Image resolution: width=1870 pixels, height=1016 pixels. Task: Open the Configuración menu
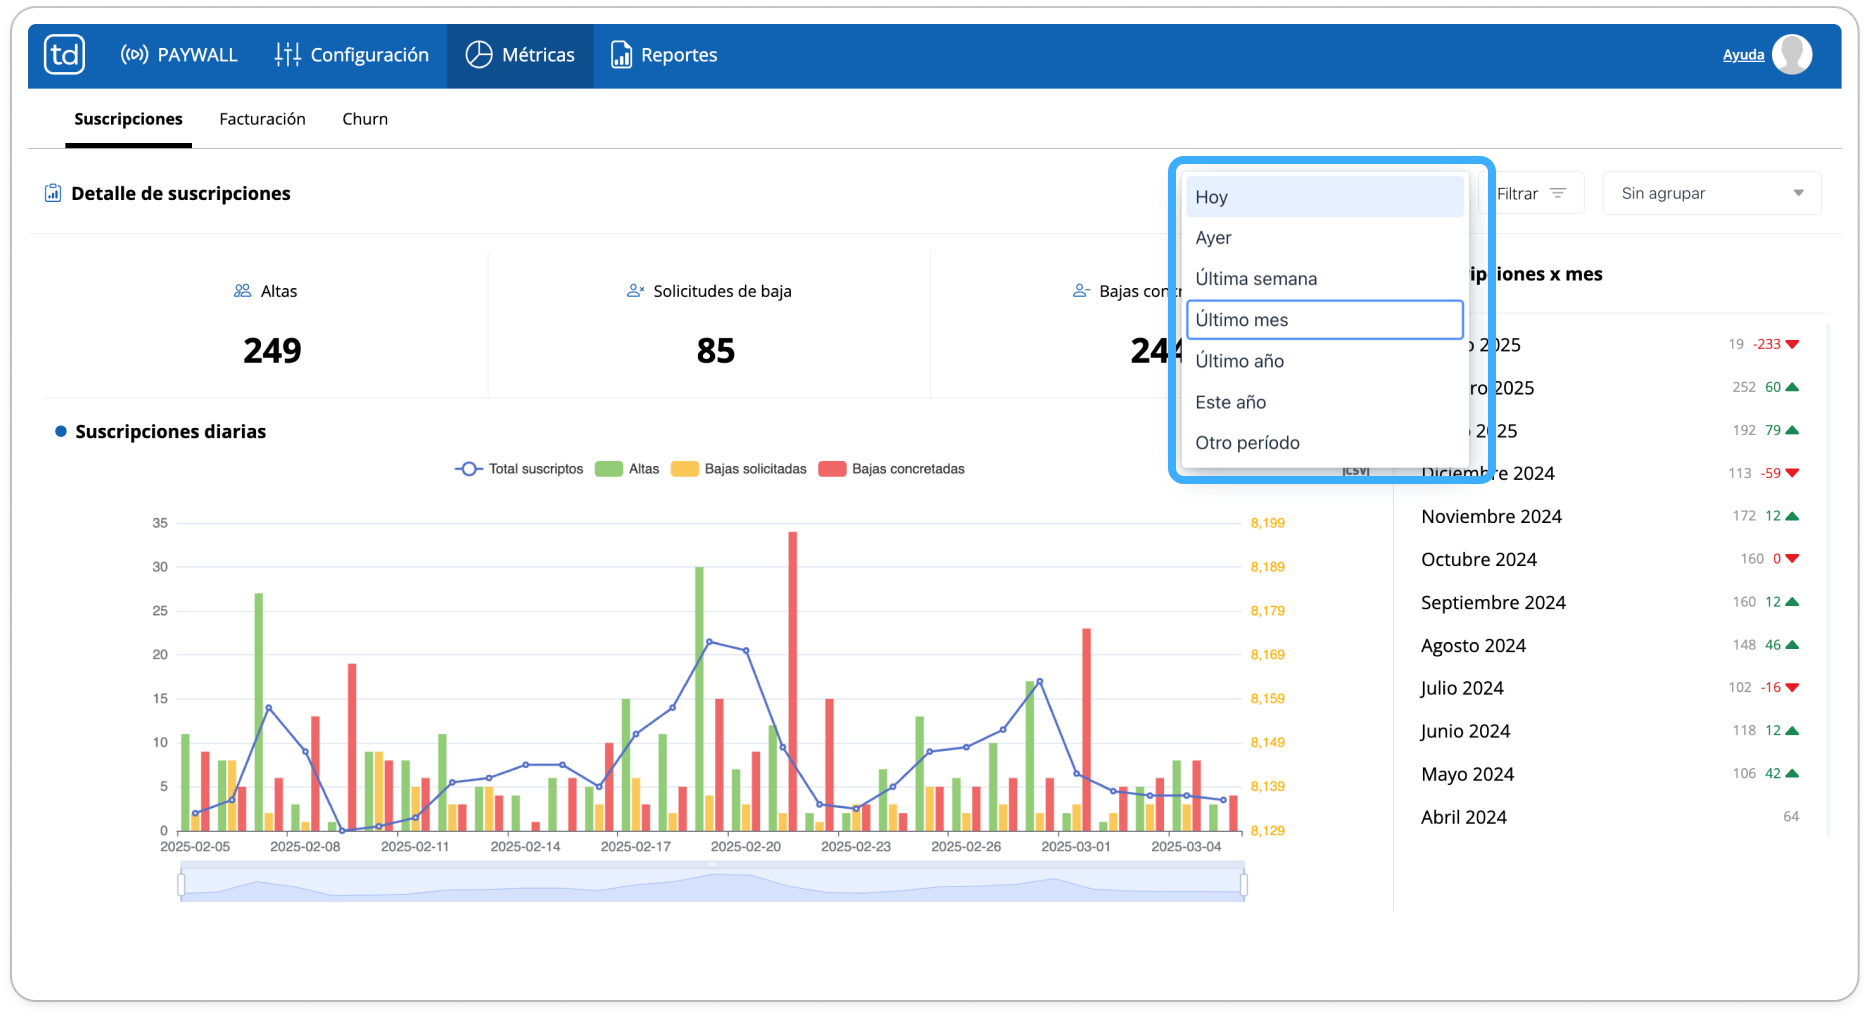352,55
